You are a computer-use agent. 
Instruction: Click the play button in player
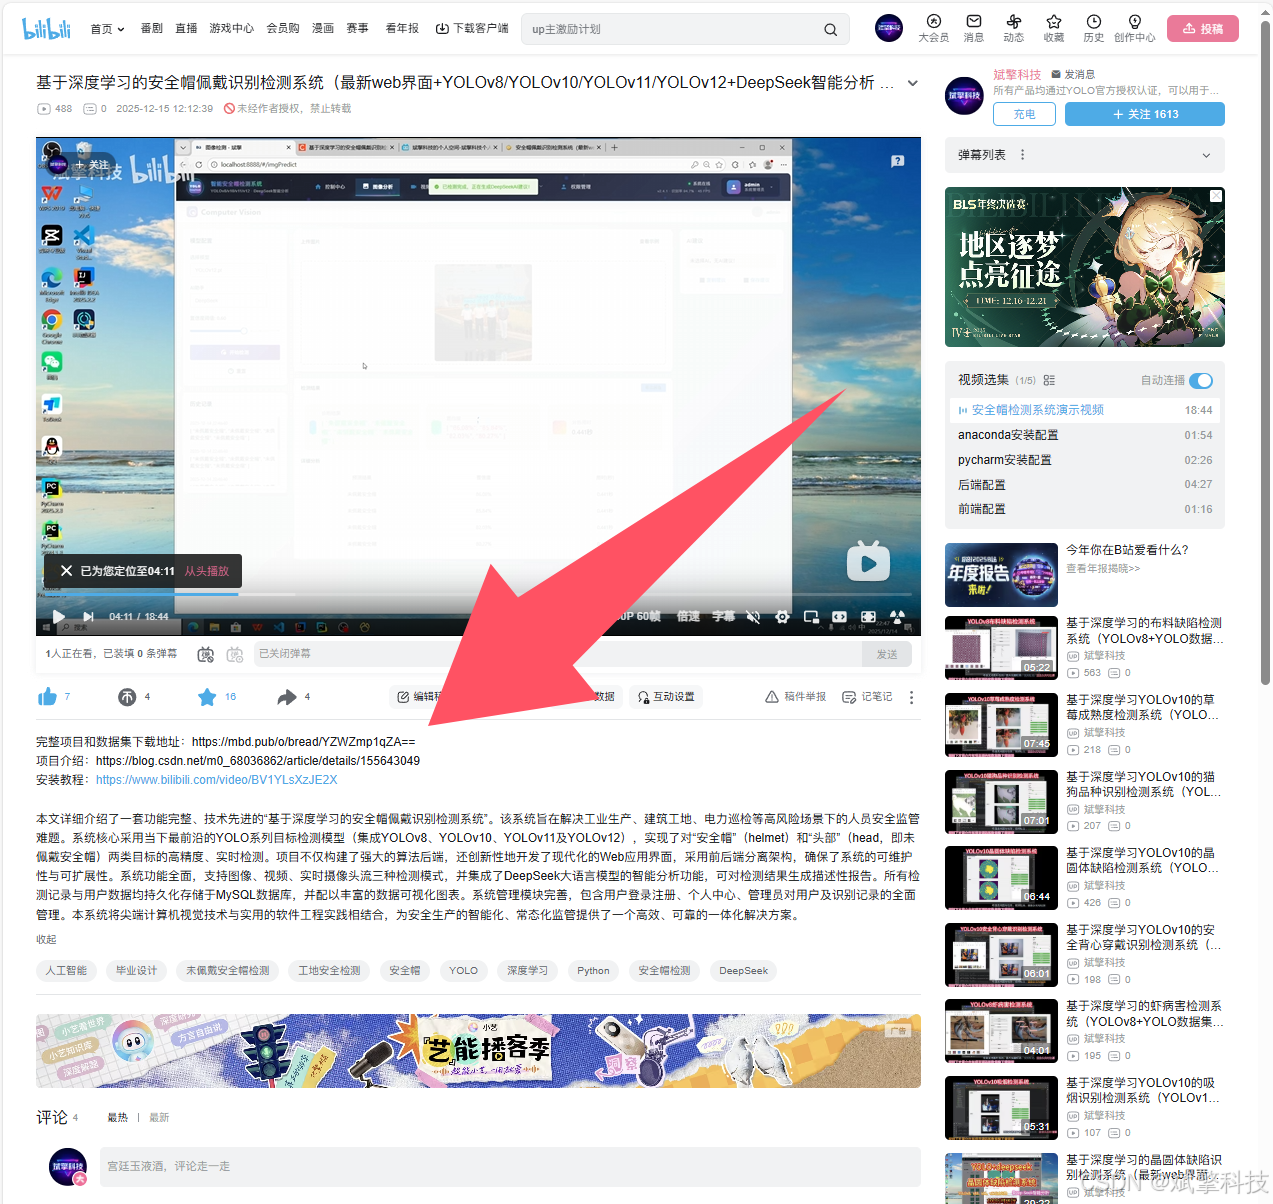58,617
